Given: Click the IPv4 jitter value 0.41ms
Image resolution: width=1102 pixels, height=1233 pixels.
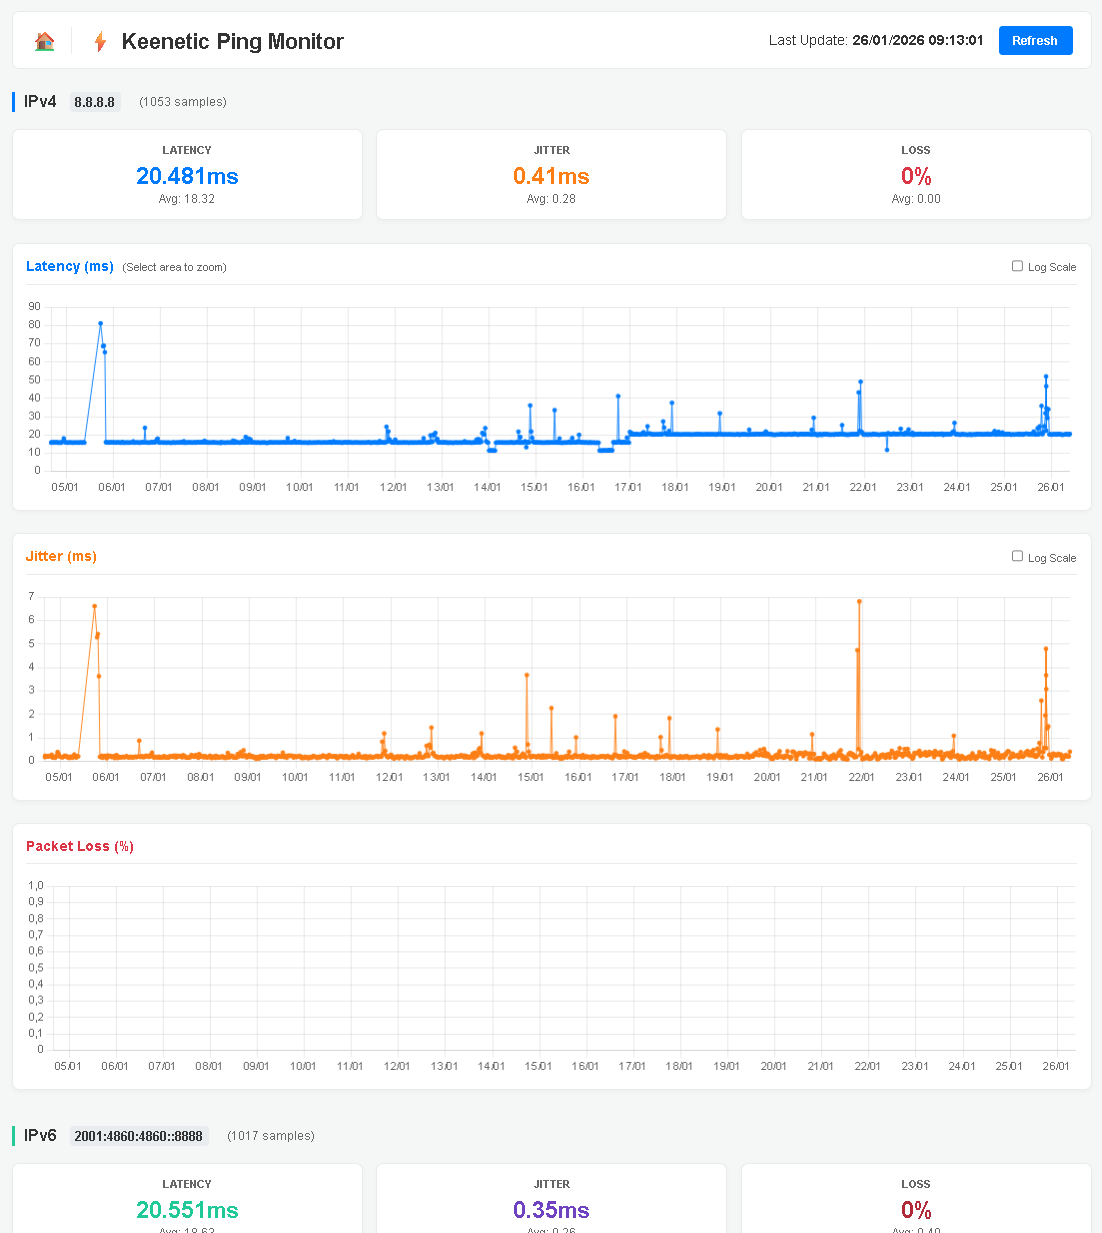Looking at the screenshot, I should click(551, 176).
